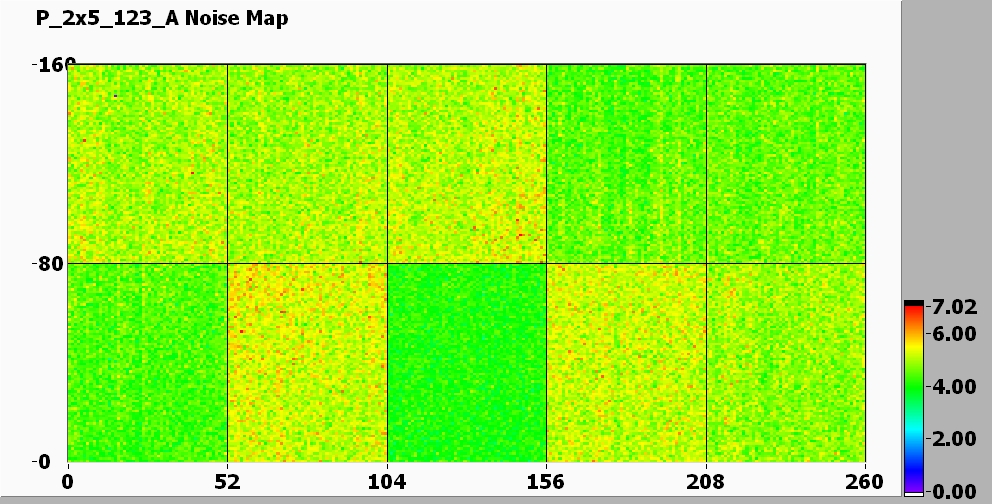Click the x-axis tick label 260
Screen dimensions: 992x504
(x=864, y=483)
